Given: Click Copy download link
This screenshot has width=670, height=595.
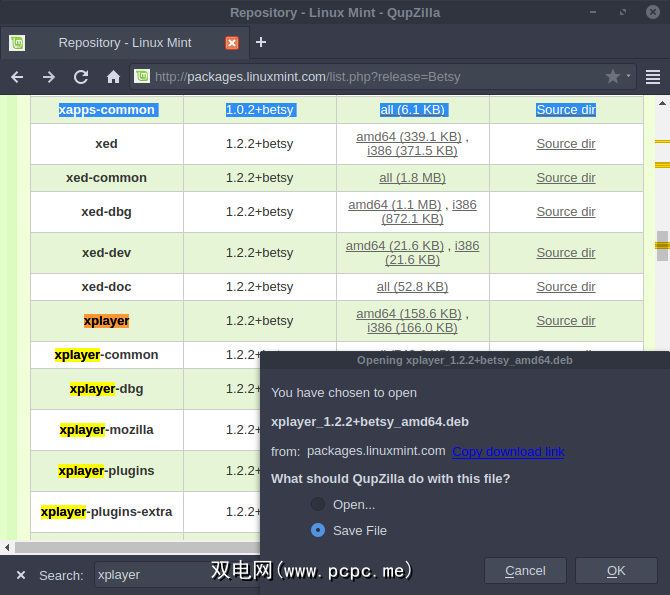Looking at the screenshot, I should click(x=508, y=452).
